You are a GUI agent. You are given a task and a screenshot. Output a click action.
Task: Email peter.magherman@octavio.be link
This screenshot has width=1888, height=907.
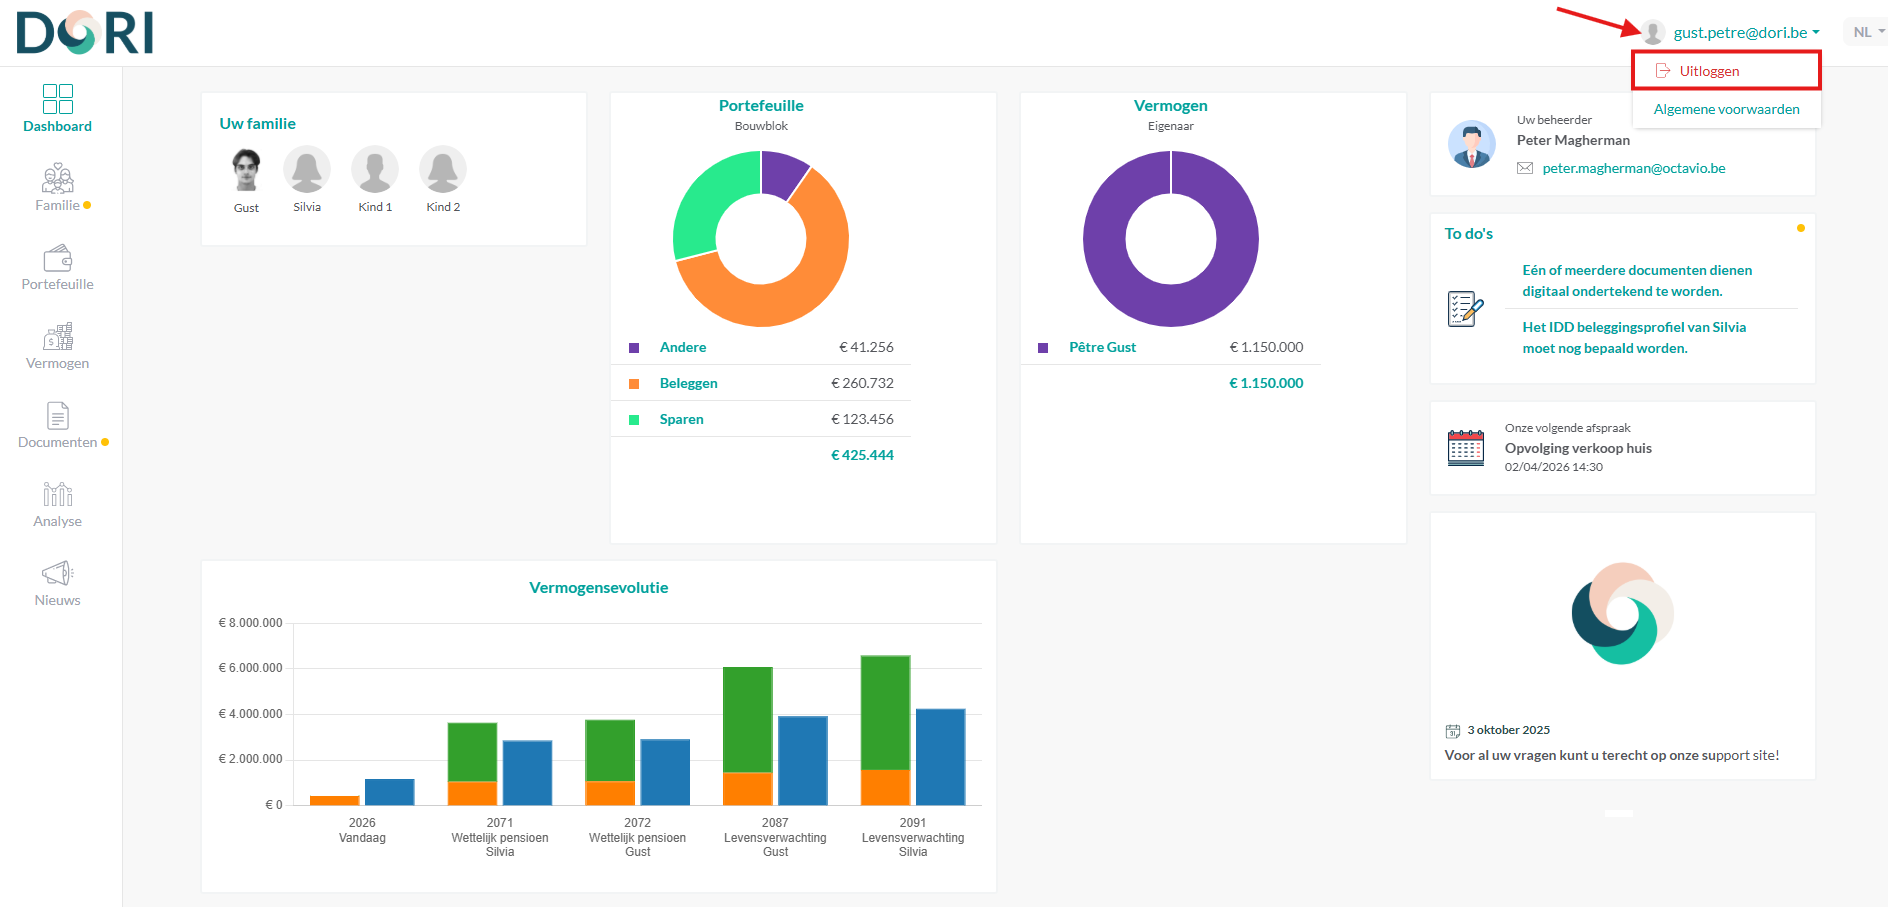1633,168
